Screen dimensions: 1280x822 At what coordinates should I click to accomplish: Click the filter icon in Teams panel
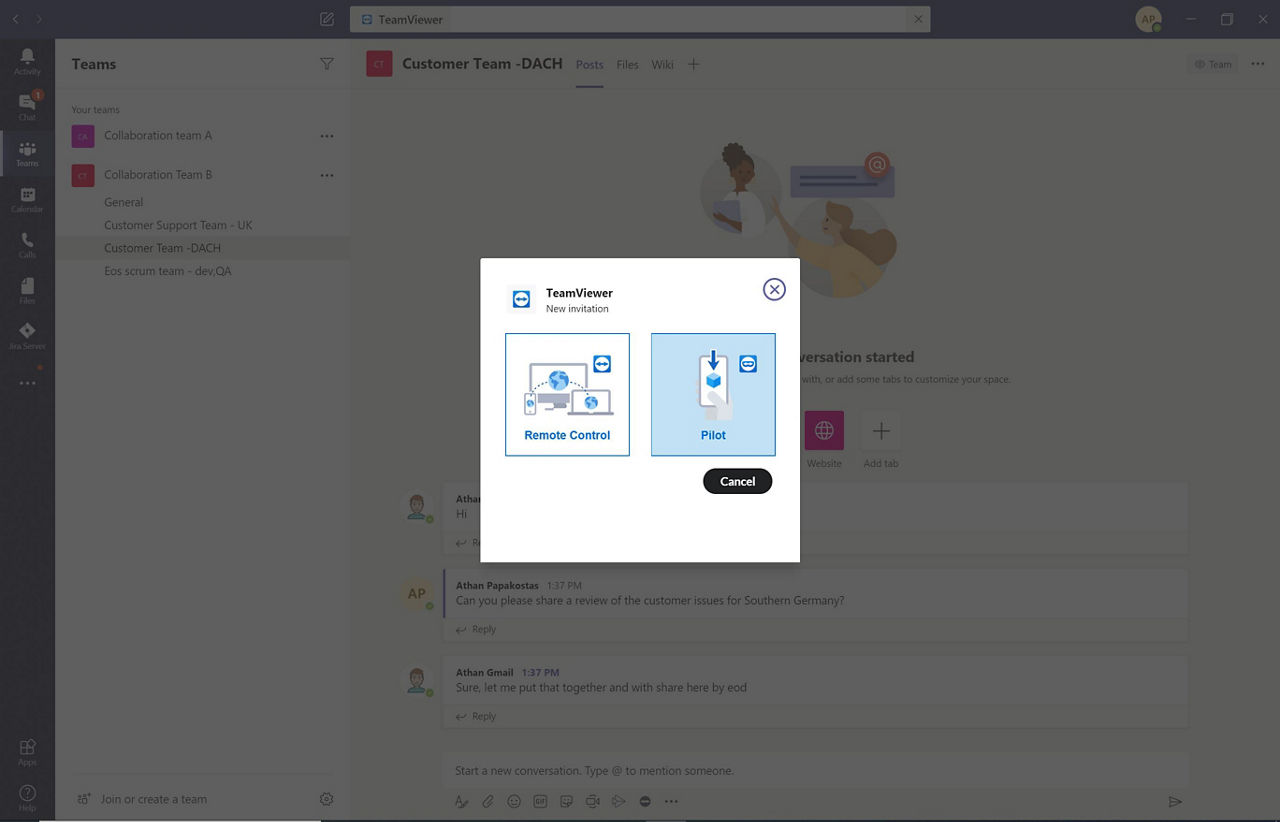[x=326, y=63]
